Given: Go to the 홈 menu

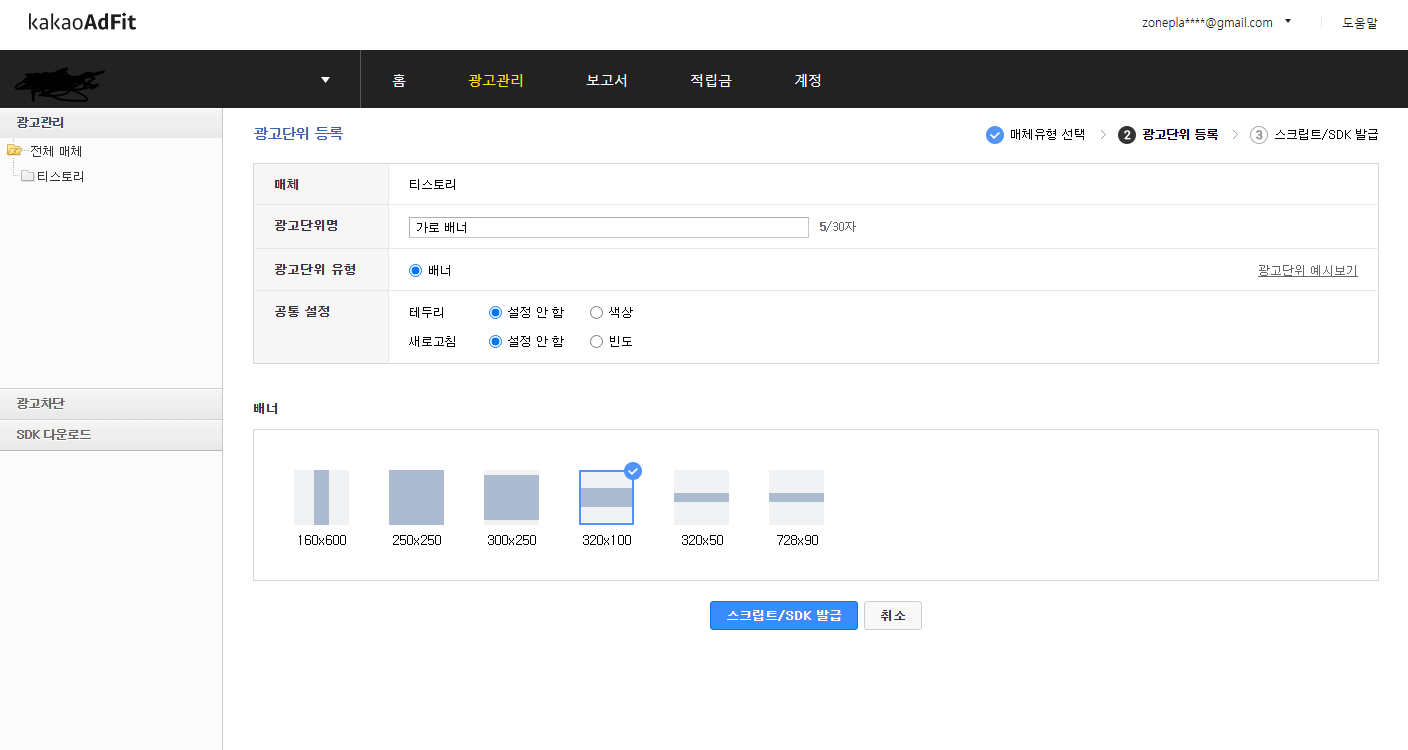Looking at the screenshot, I should coord(399,81).
